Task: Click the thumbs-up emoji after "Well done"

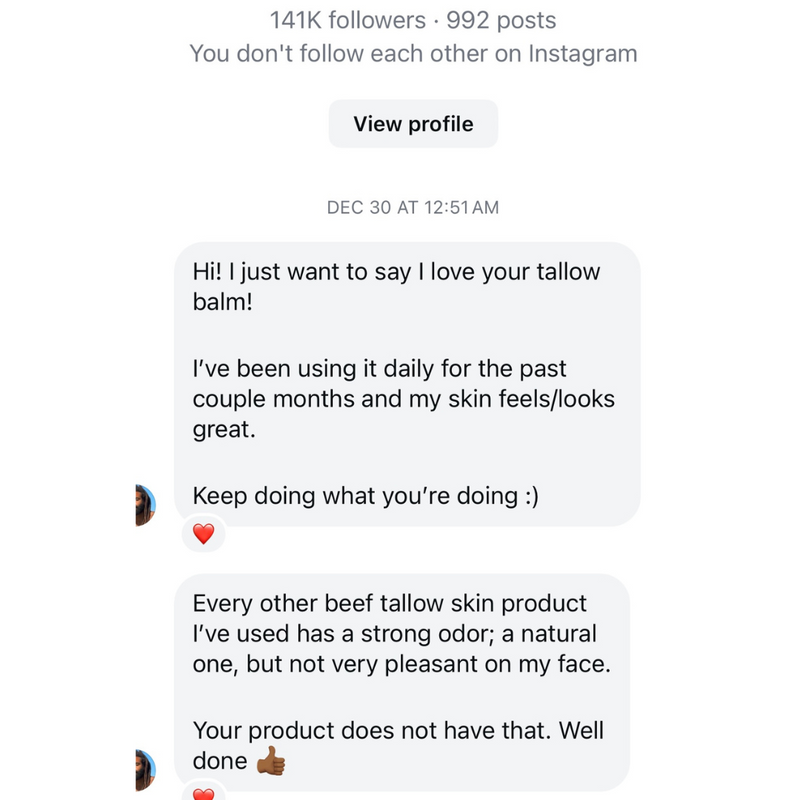Action: [271, 762]
